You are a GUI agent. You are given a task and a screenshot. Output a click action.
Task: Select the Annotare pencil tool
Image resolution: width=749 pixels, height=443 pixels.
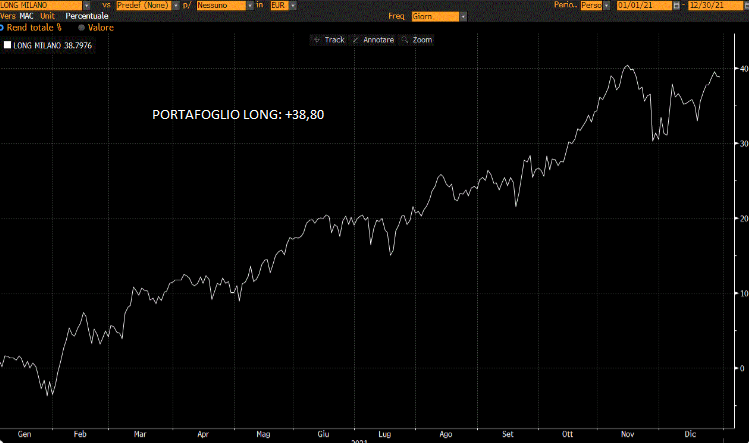pyautogui.click(x=374, y=40)
